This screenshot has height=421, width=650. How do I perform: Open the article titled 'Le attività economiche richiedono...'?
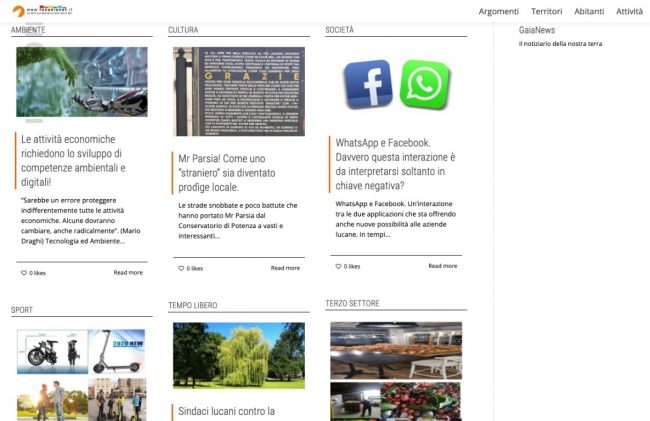73,160
